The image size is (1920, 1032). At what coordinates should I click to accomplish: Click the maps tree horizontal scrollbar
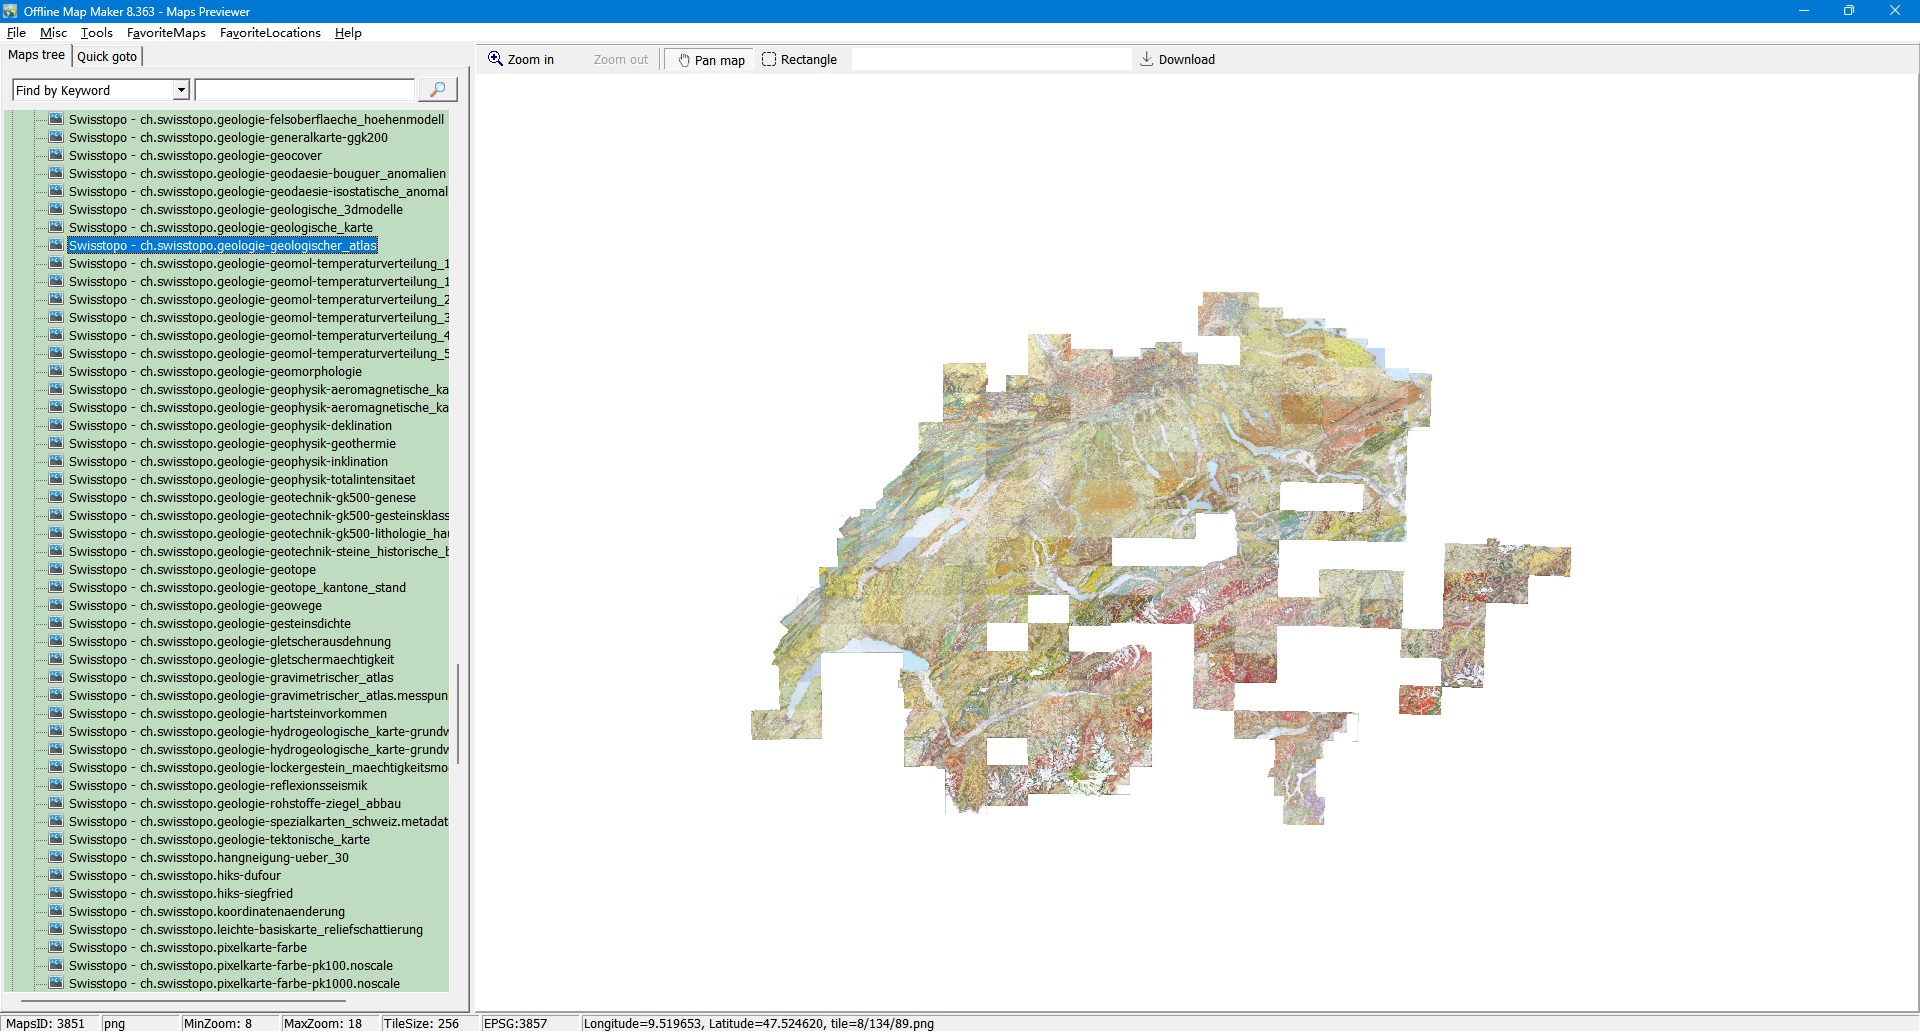(183, 1000)
